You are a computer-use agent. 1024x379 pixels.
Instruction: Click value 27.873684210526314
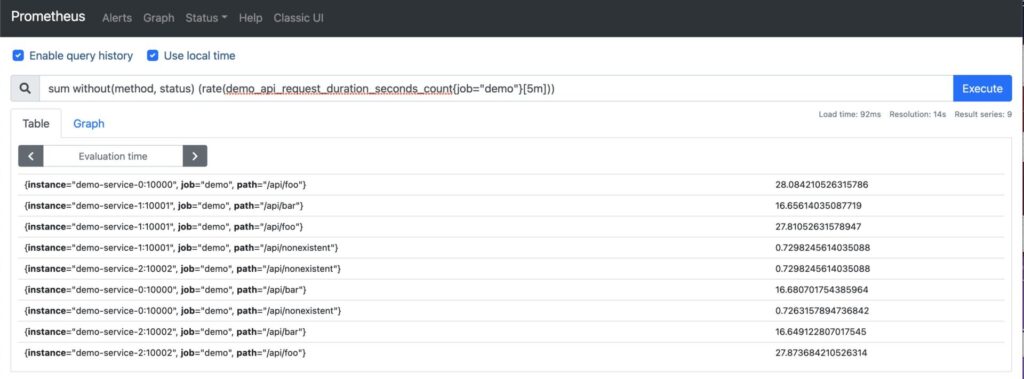pos(822,353)
